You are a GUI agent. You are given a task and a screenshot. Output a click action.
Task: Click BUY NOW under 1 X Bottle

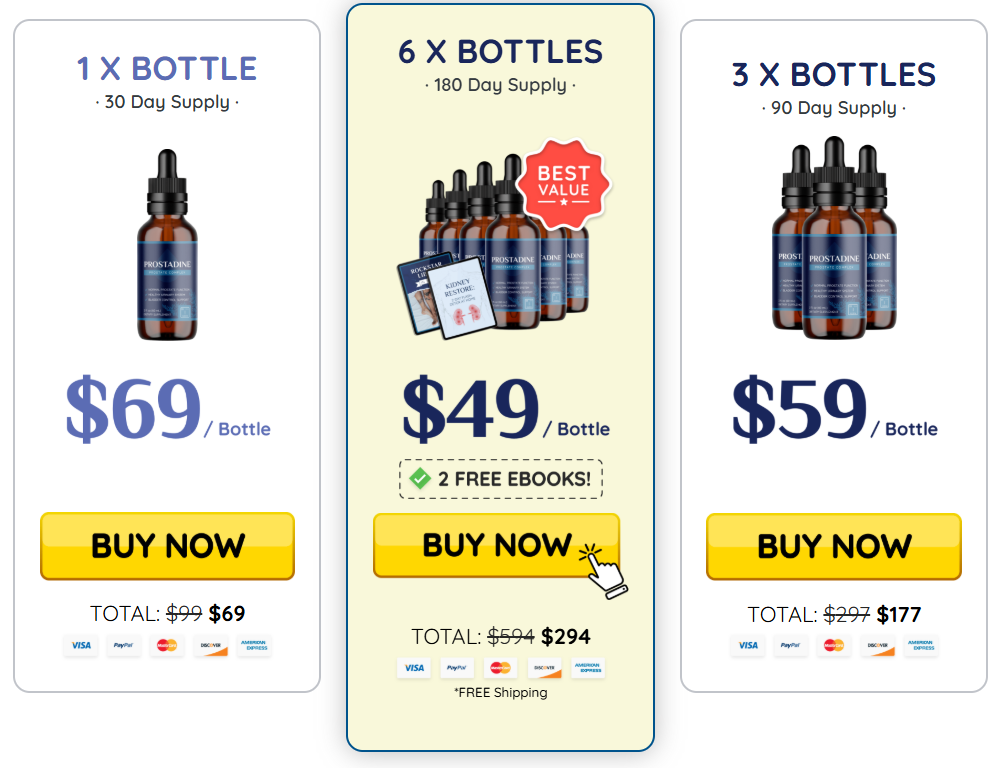pos(167,546)
